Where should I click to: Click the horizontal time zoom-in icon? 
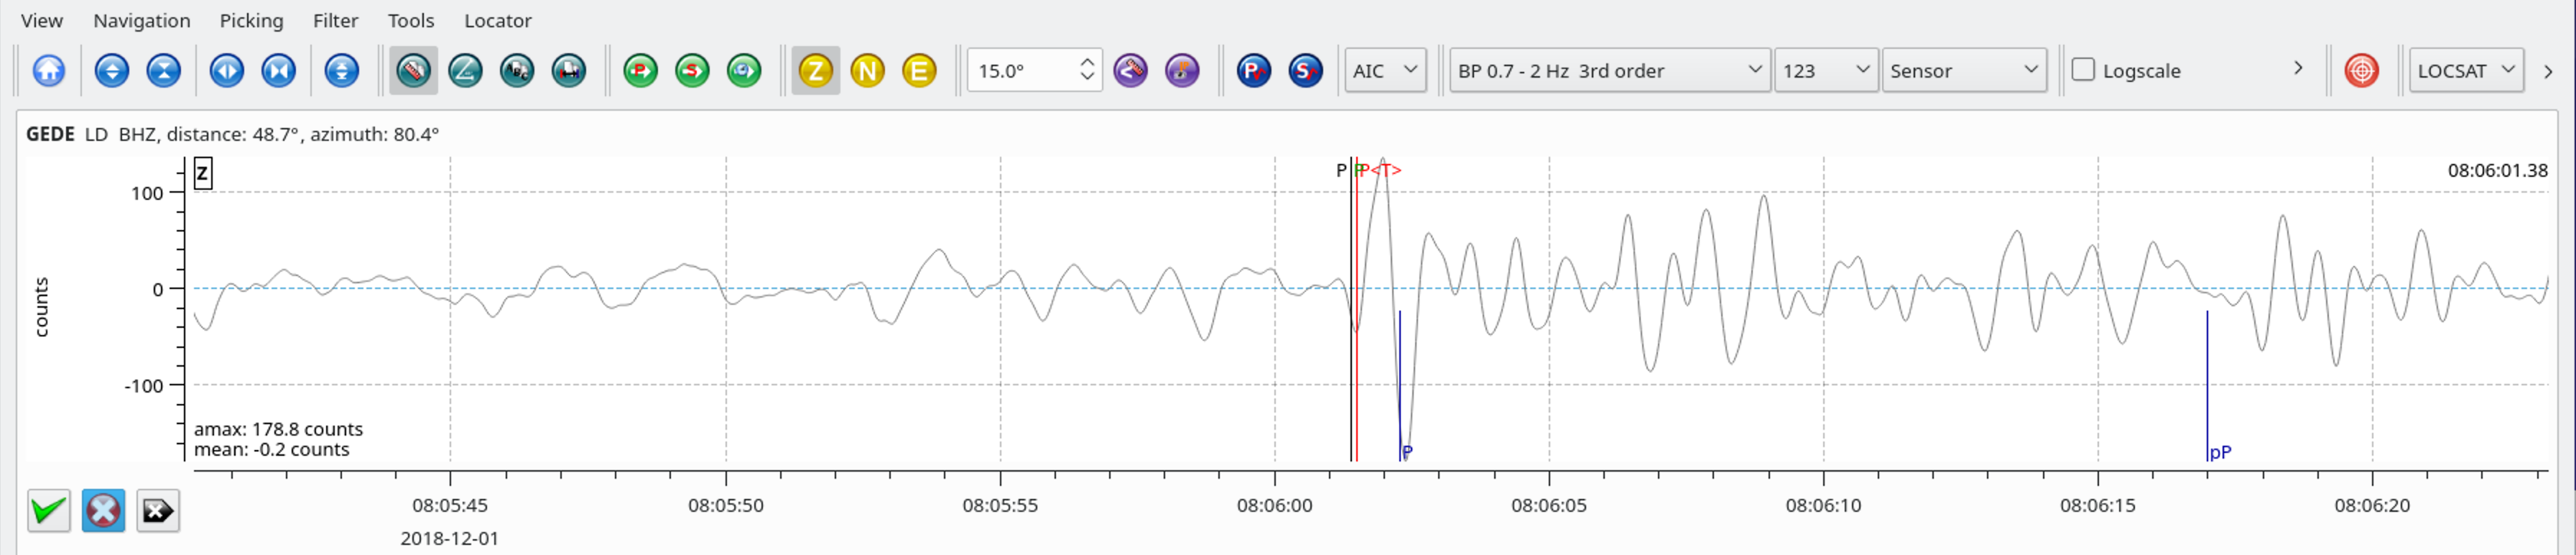(227, 71)
